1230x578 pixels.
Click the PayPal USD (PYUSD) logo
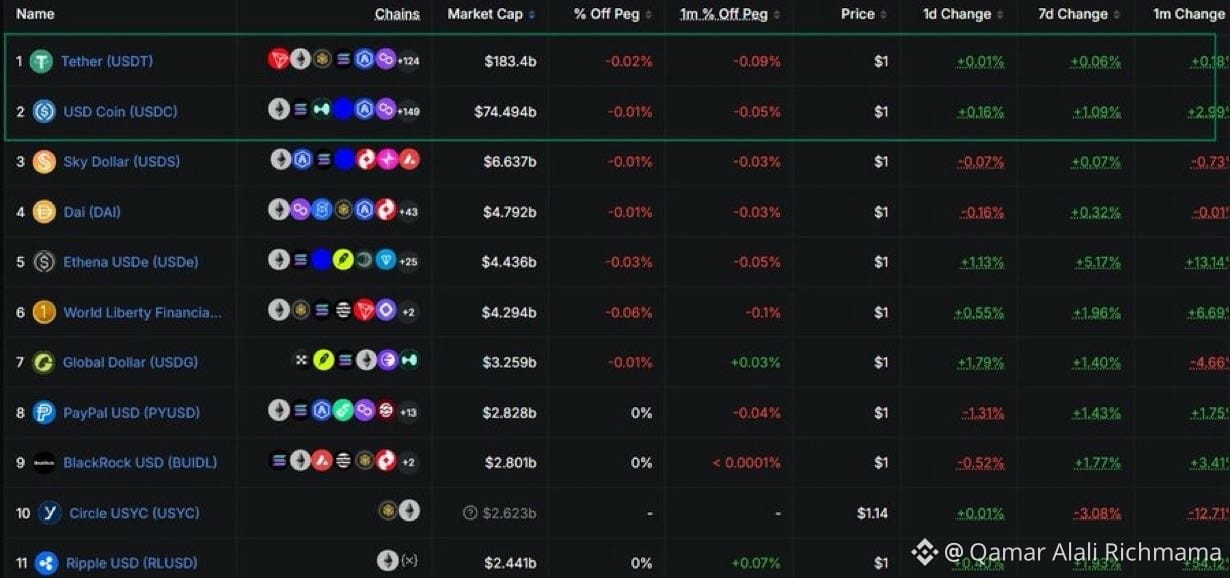pyautogui.click(x=44, y=412)
